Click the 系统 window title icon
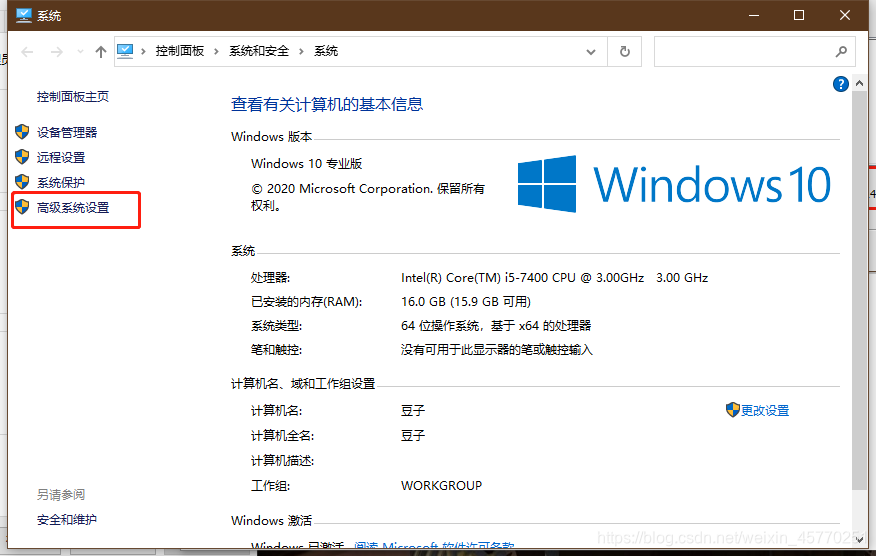This screenshot has width=876, height=556. 23,15
